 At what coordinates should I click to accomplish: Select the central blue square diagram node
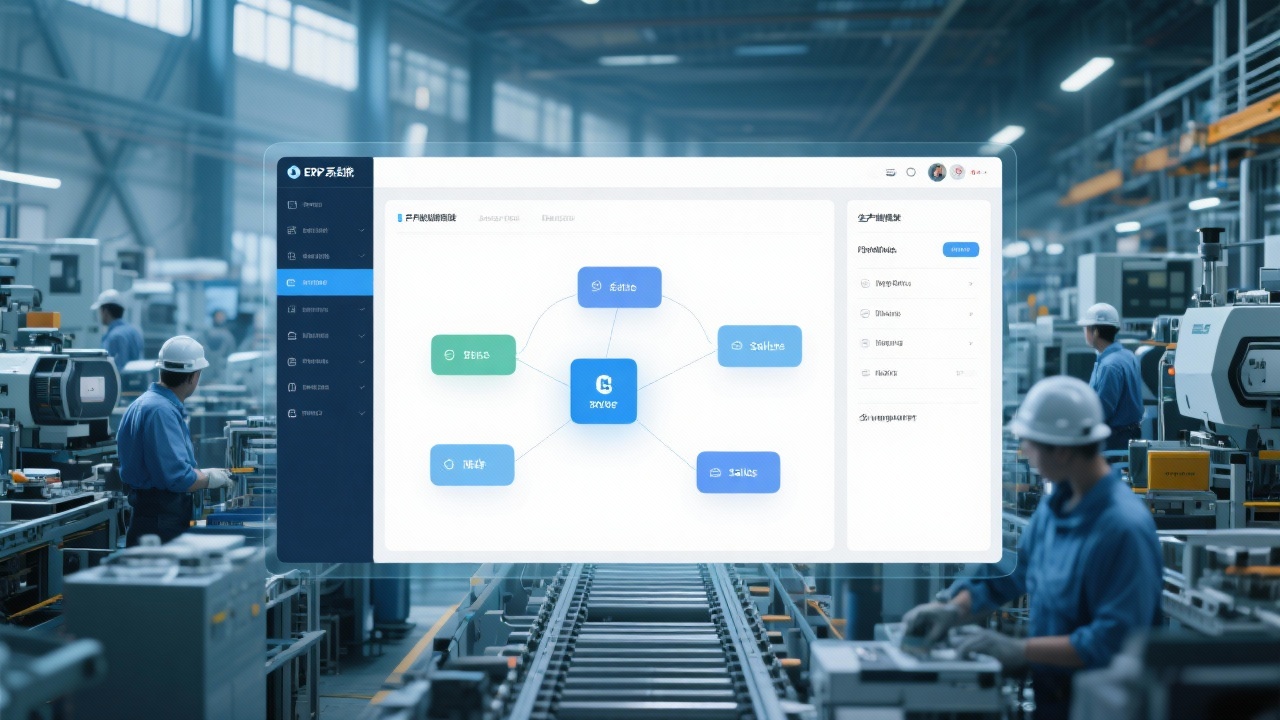(603, 391)
